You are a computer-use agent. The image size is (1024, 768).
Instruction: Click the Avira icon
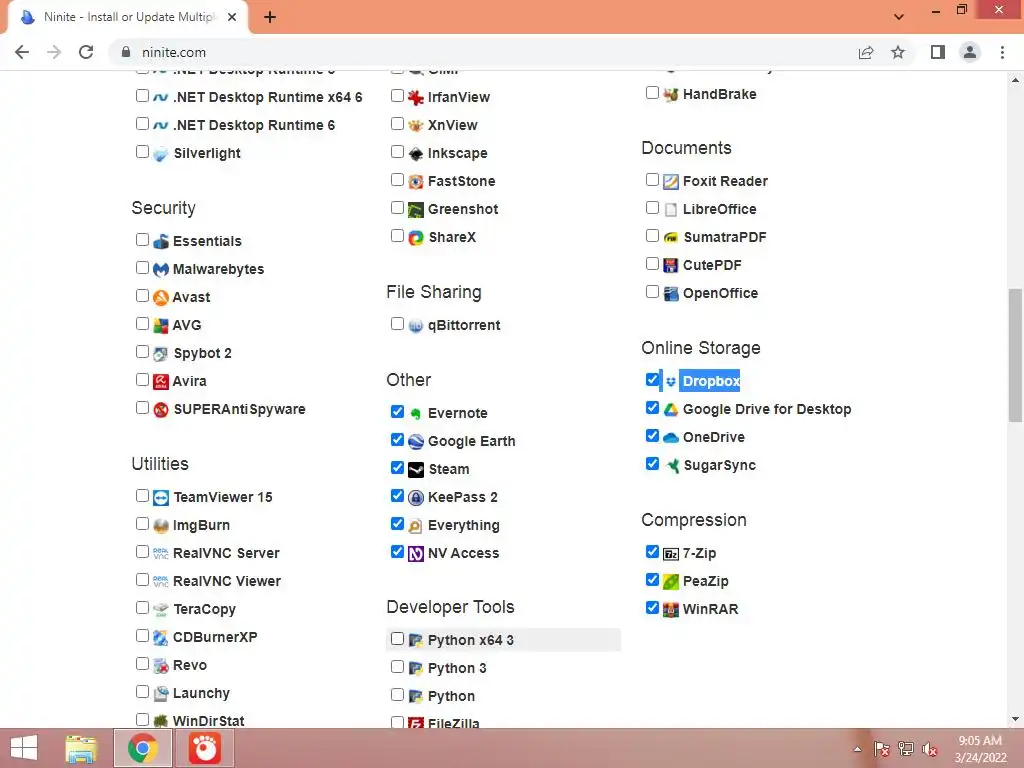(161, 381)
